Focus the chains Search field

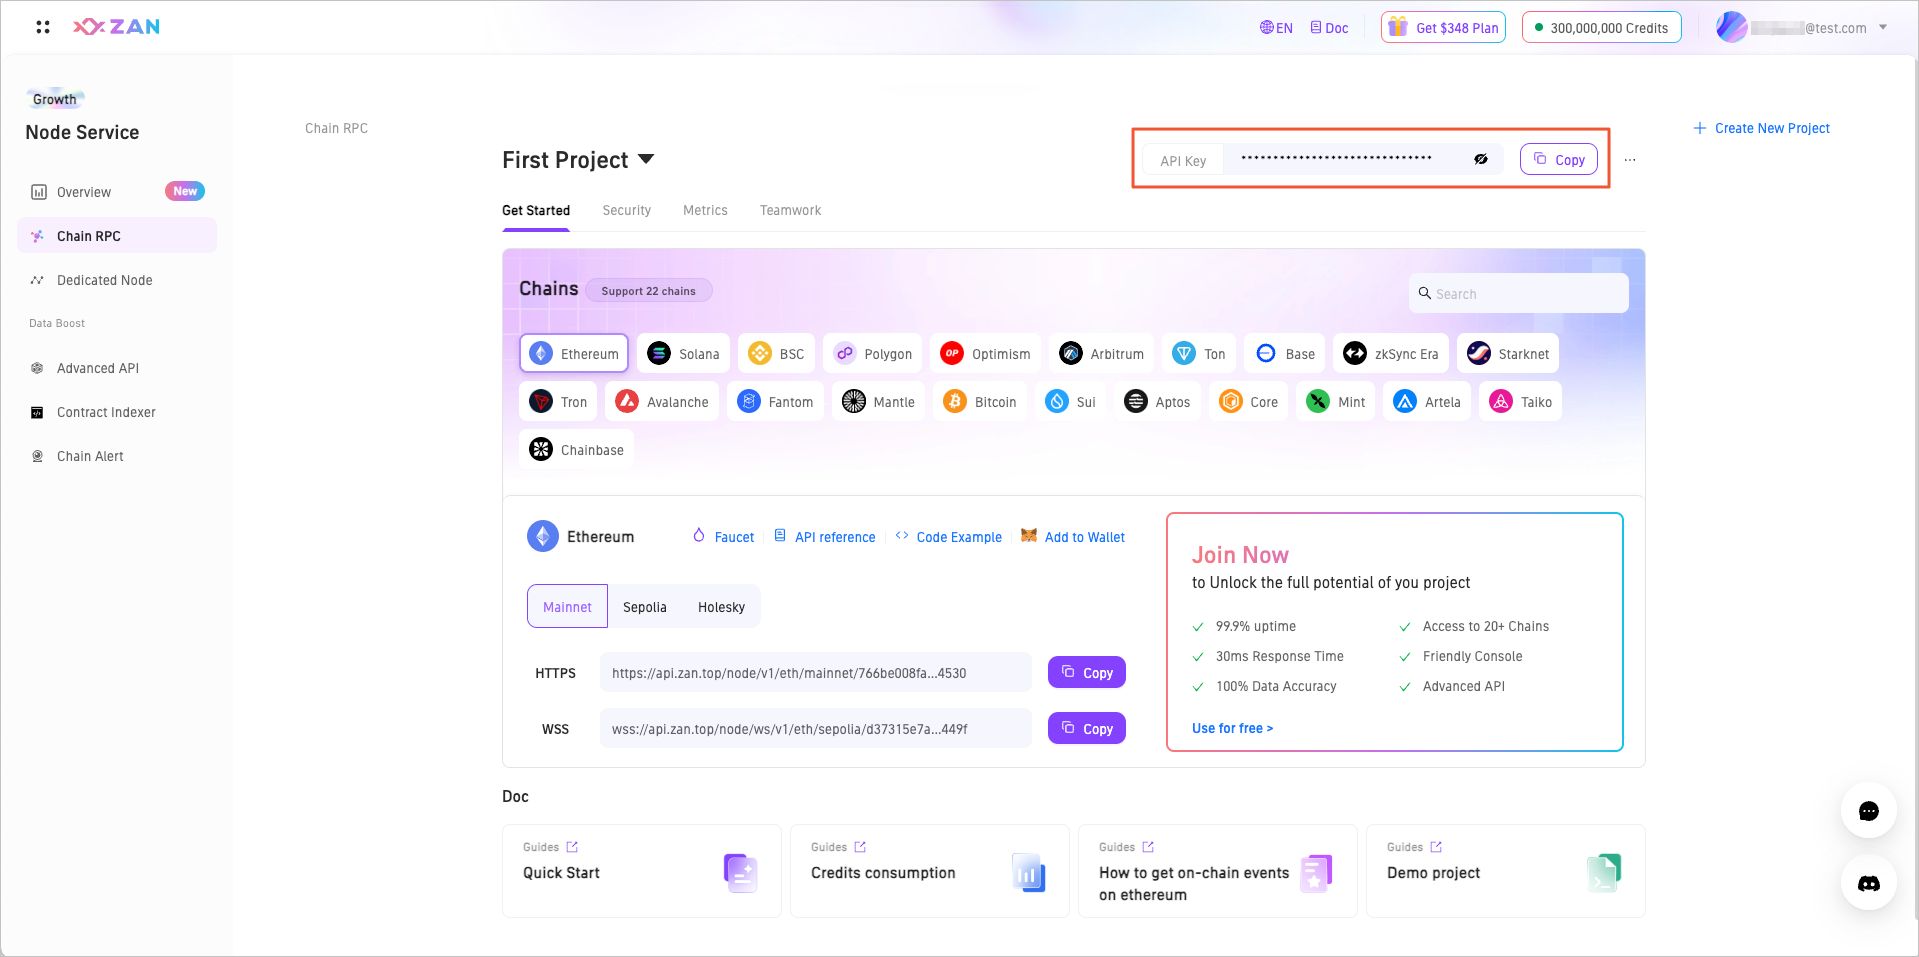click(x=1519, y=293)
